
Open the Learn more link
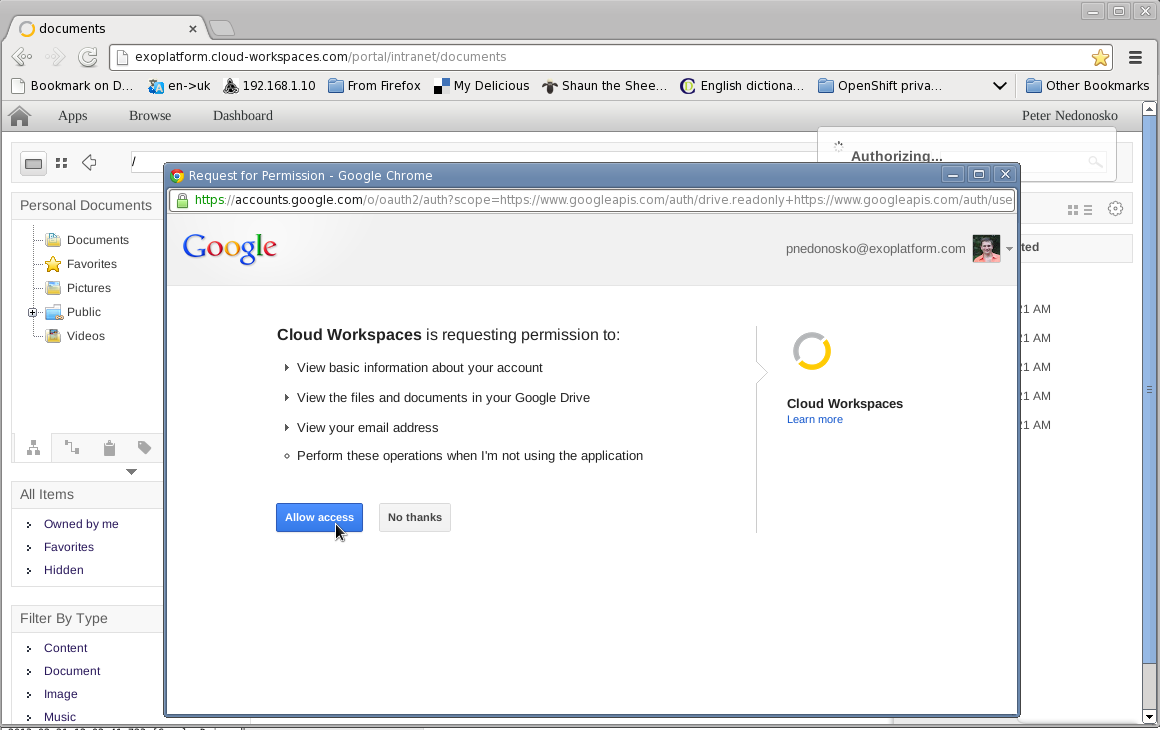coord(815,419)
